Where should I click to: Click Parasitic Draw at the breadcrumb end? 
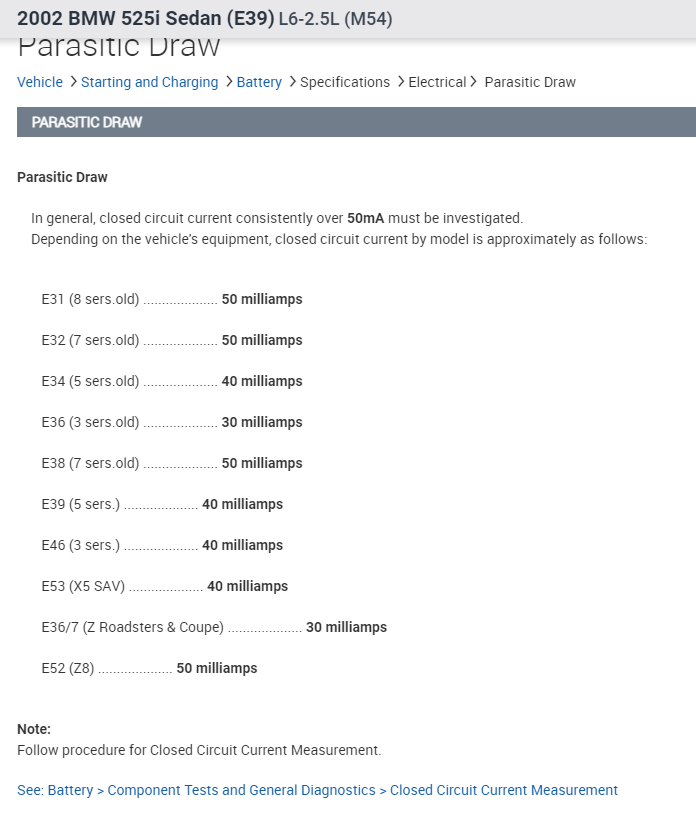530,82
